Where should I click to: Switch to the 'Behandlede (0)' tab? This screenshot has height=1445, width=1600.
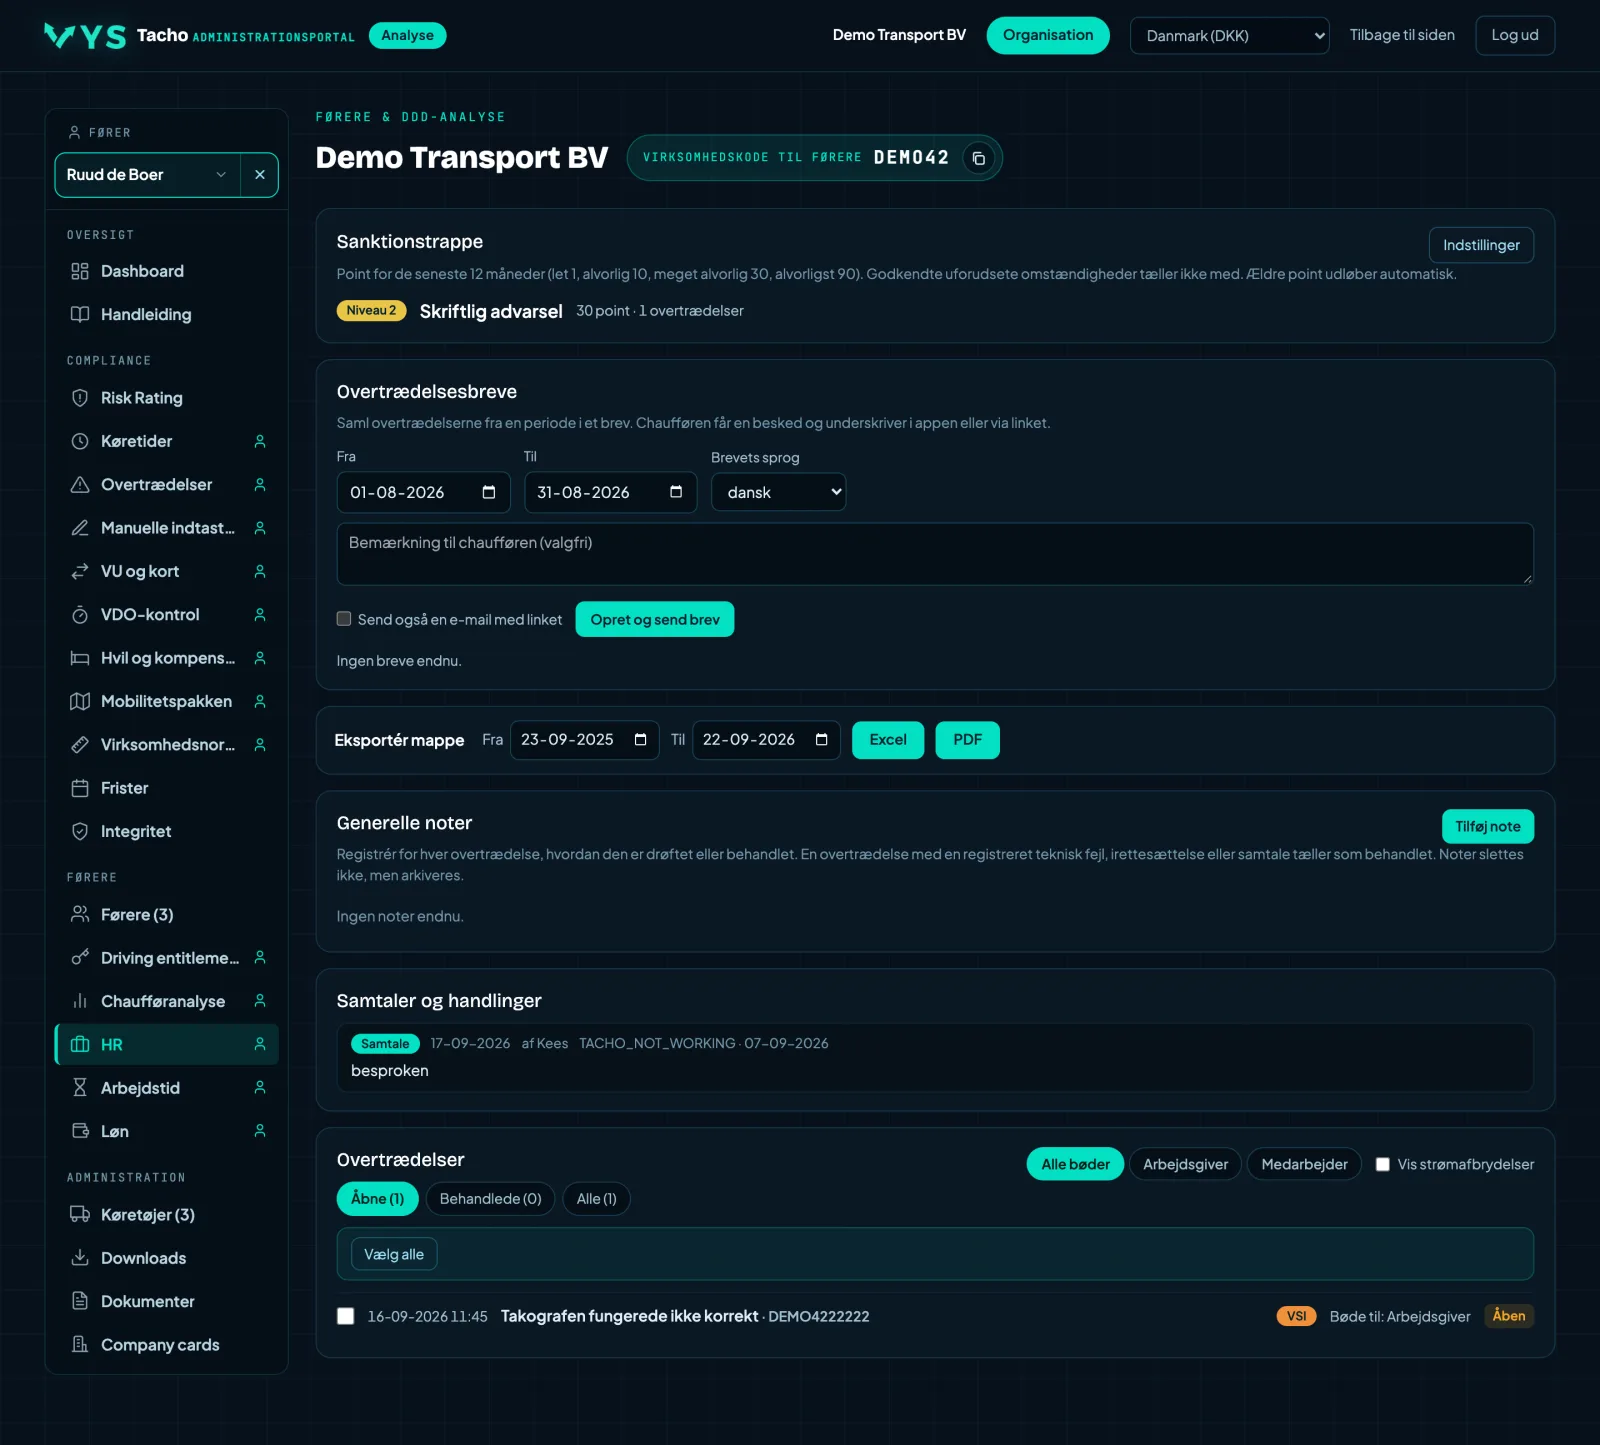[x=490, y=1198]
